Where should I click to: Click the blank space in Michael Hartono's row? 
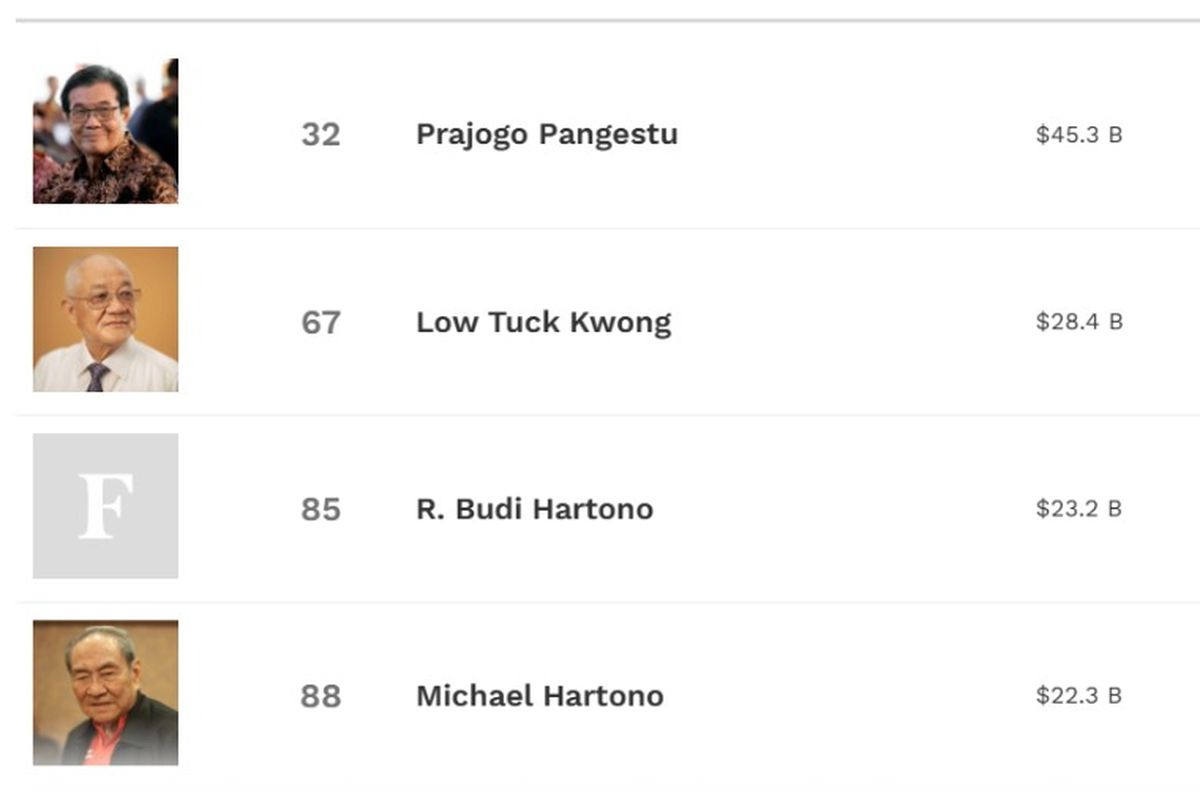(x=850, y=696)
